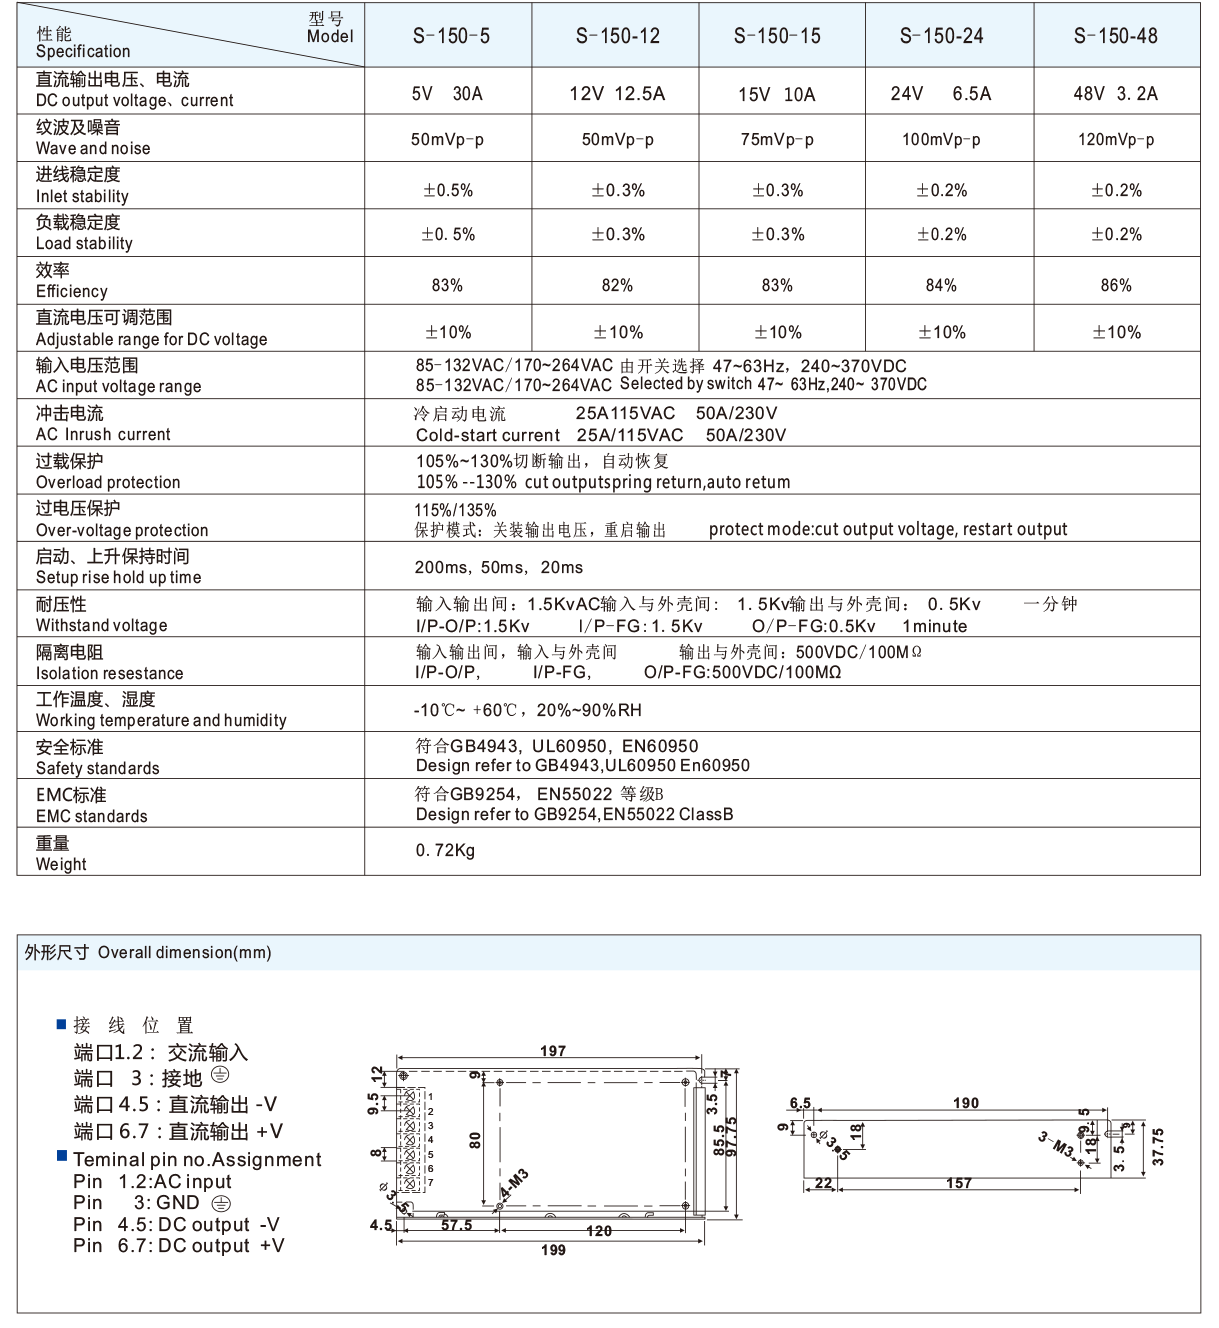Screen dimensions: 1219x1328
Task: Click the 120mVp-p wave and noise value
Action: 1115,140
